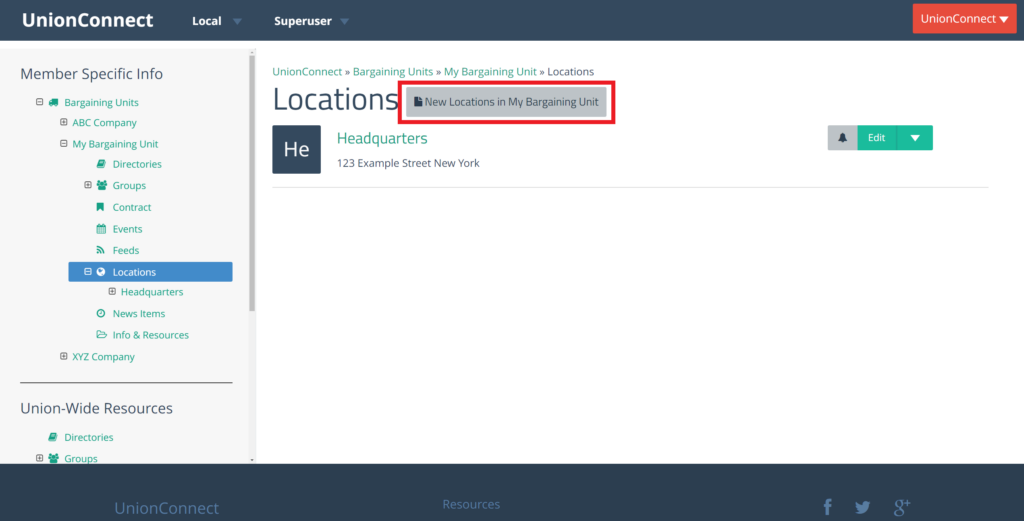This screenshot has width=1024, height=521.
Task: Click the Contract bookmark icon
Action: (100, 207)
